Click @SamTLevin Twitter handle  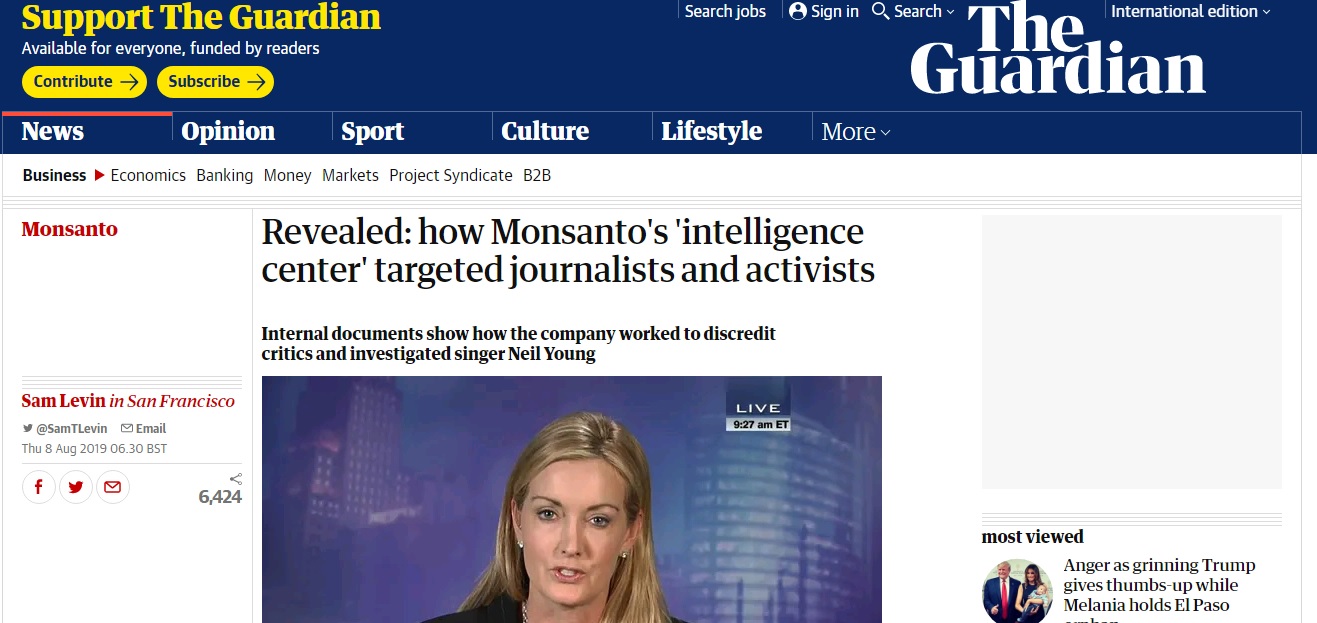pos(71,428)
